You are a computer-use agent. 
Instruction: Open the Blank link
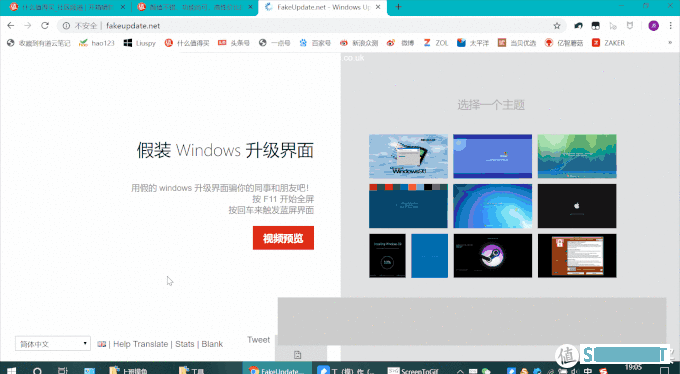pyautogui.click(x=212, y=344)
